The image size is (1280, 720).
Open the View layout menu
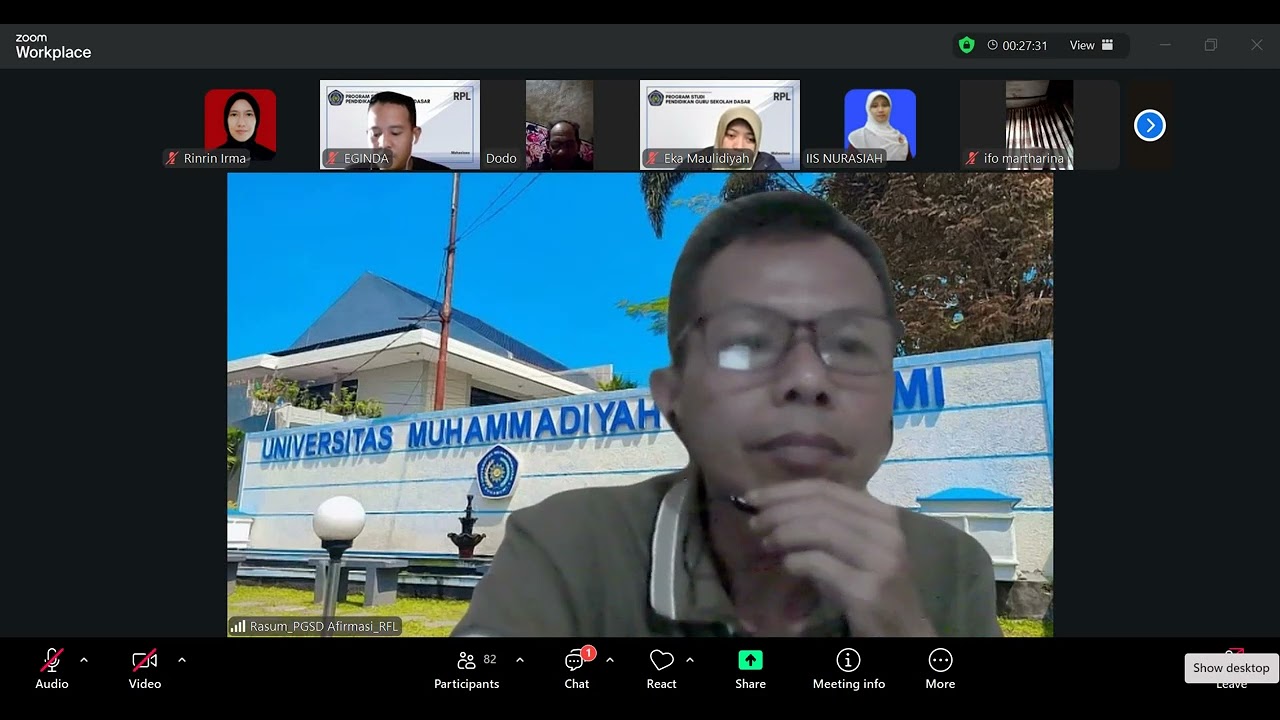(1092, 45)
